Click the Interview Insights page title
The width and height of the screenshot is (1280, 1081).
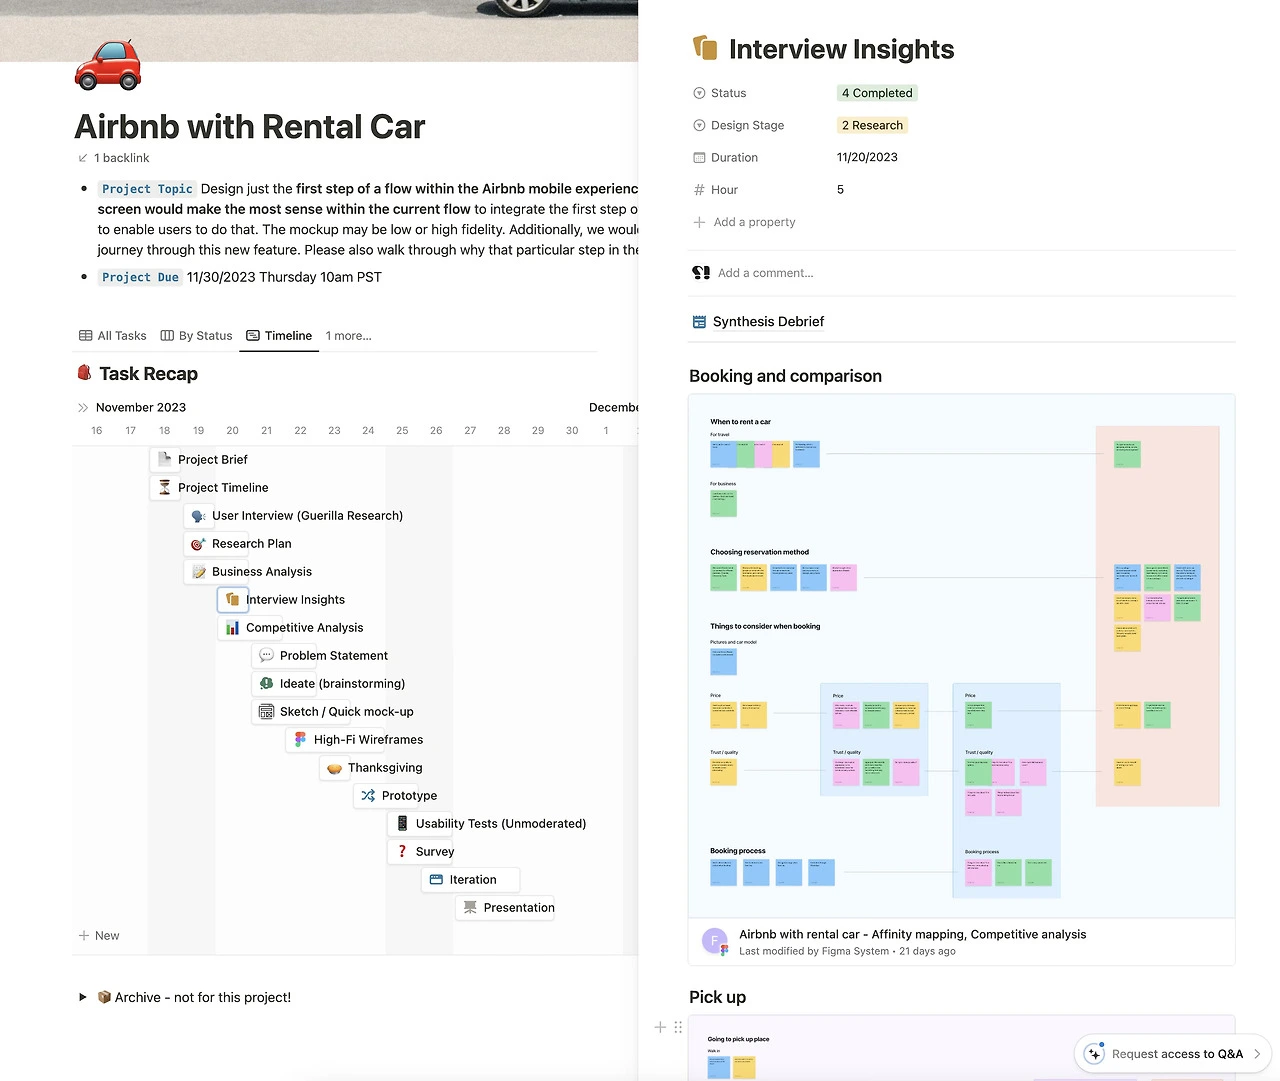coord(841,49)
